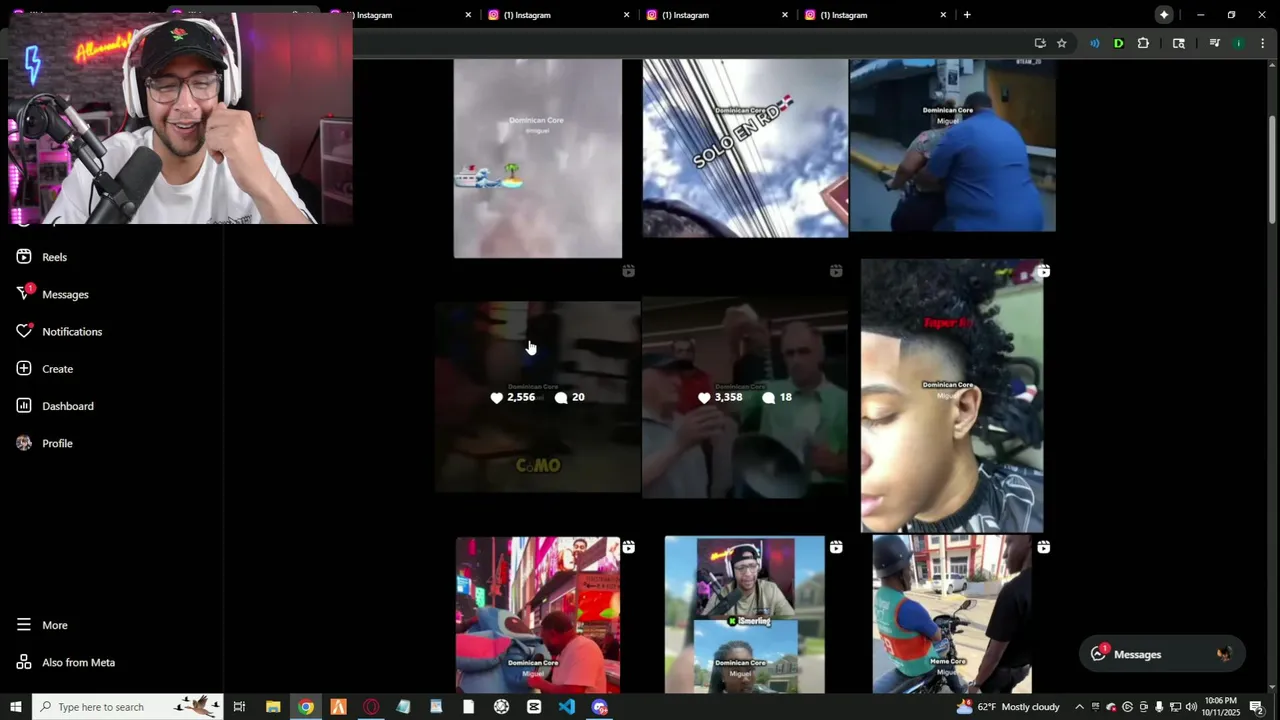Open the Extensions puzzle piece menu

tap(1143, 43)
